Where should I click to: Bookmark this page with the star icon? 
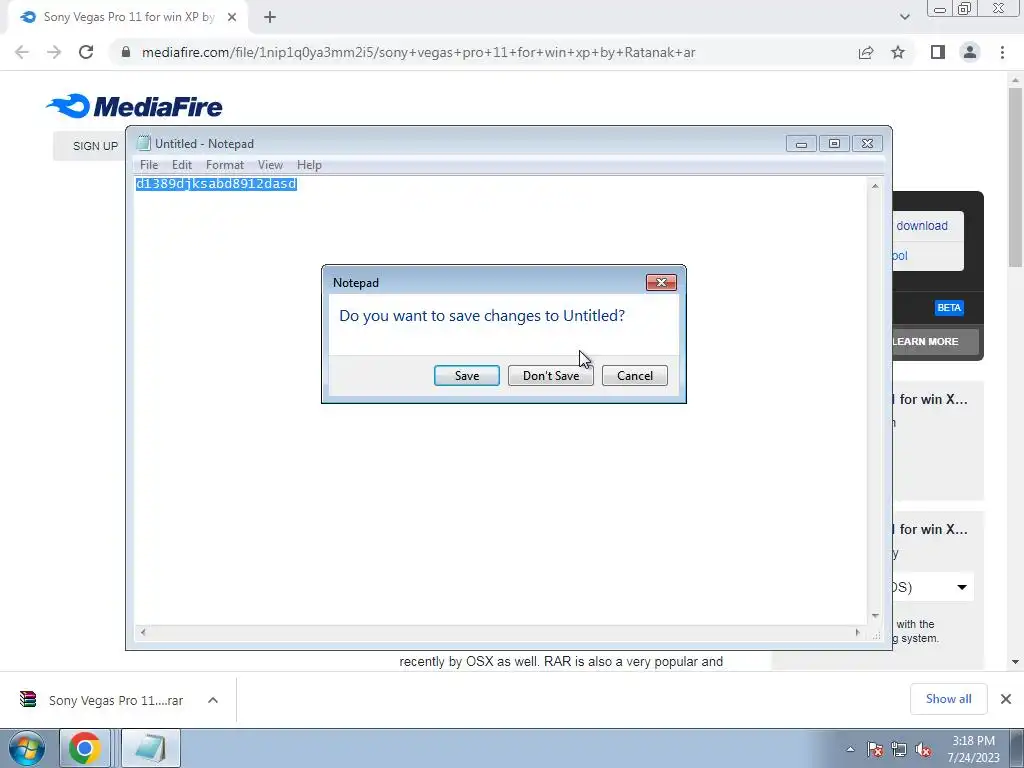898,52
